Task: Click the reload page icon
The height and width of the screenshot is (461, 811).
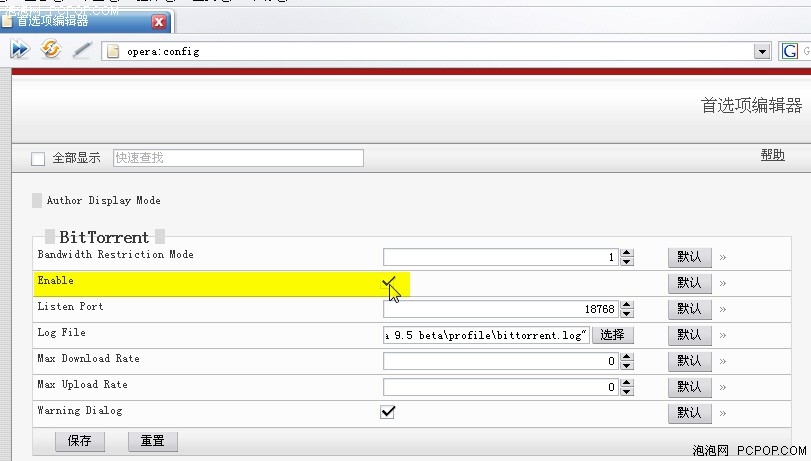Action: 51,49
